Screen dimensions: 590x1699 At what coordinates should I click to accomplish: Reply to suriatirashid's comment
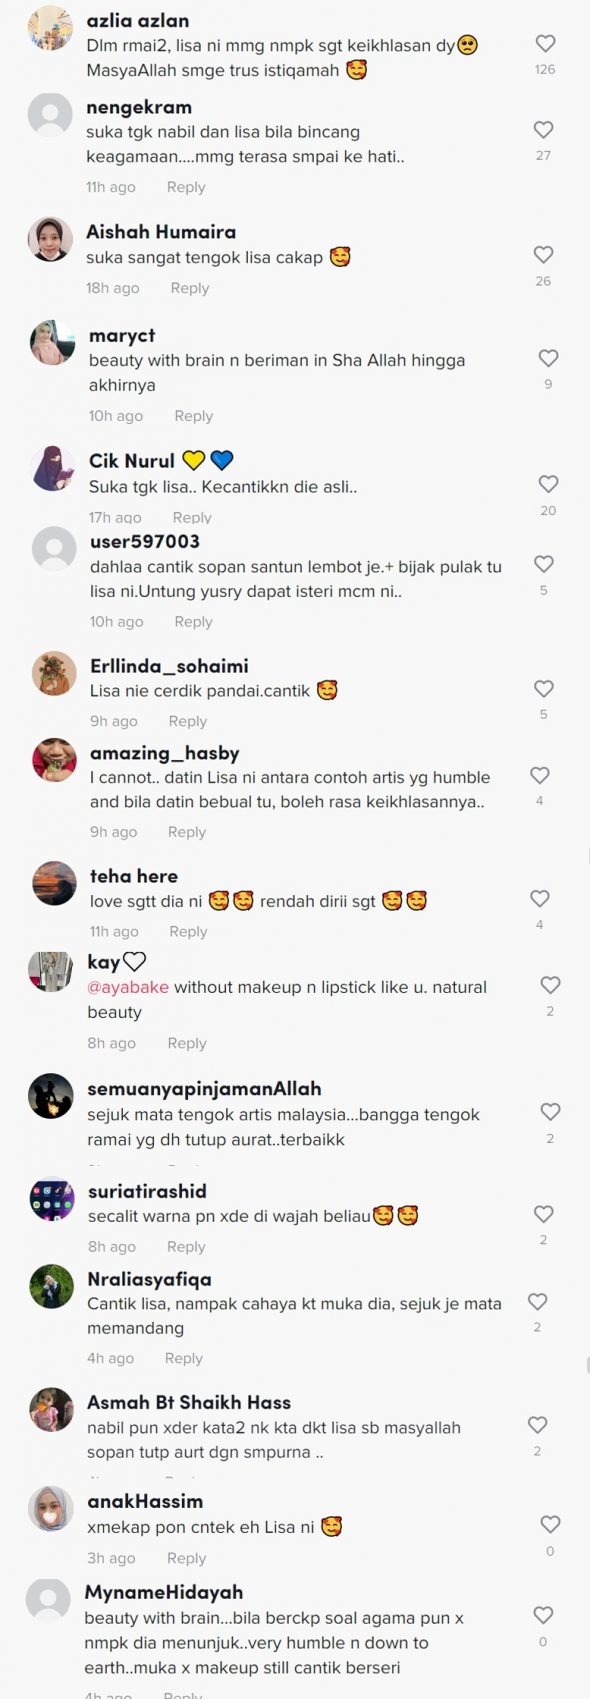point(186,1247)
